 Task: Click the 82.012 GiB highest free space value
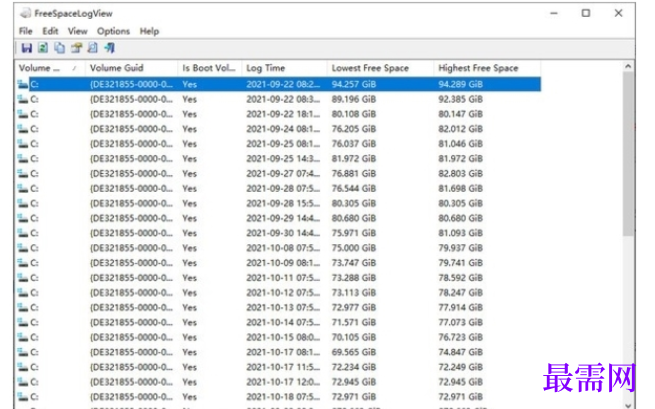click(x=460, y=129)
